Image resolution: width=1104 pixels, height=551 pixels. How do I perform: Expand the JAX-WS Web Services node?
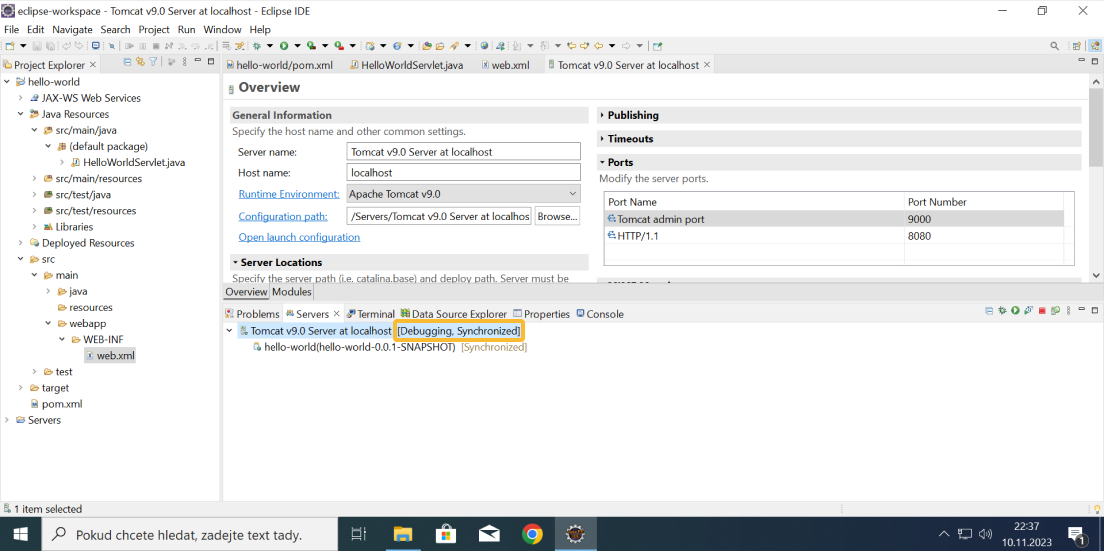coord(20,98)
